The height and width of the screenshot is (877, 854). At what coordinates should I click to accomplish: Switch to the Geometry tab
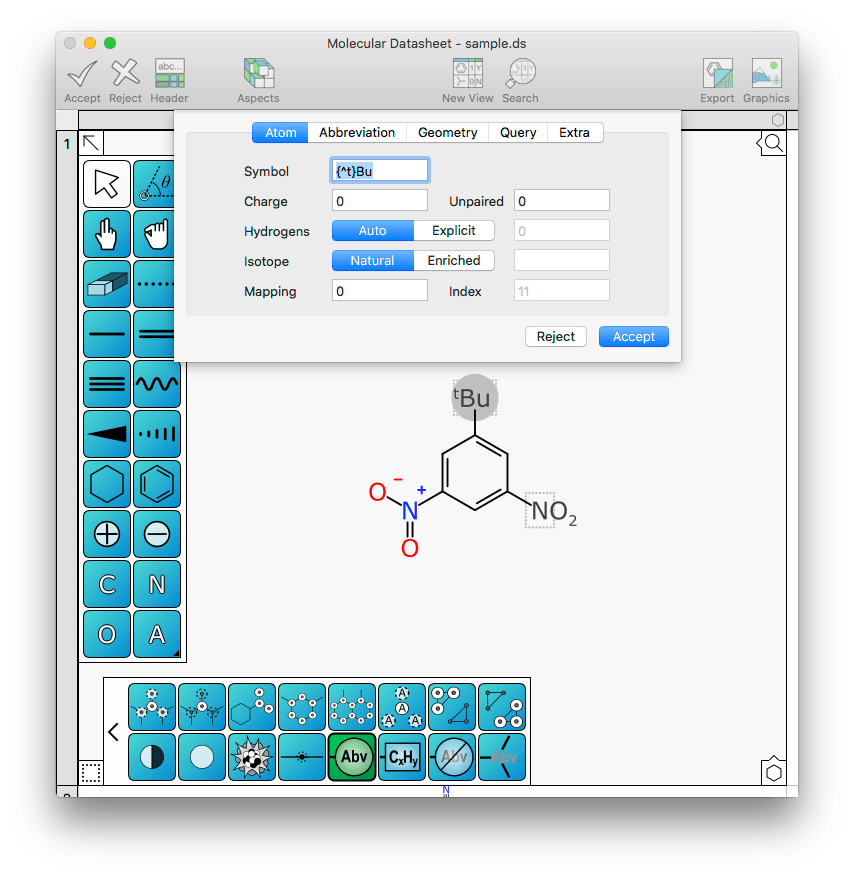[448, 133]
